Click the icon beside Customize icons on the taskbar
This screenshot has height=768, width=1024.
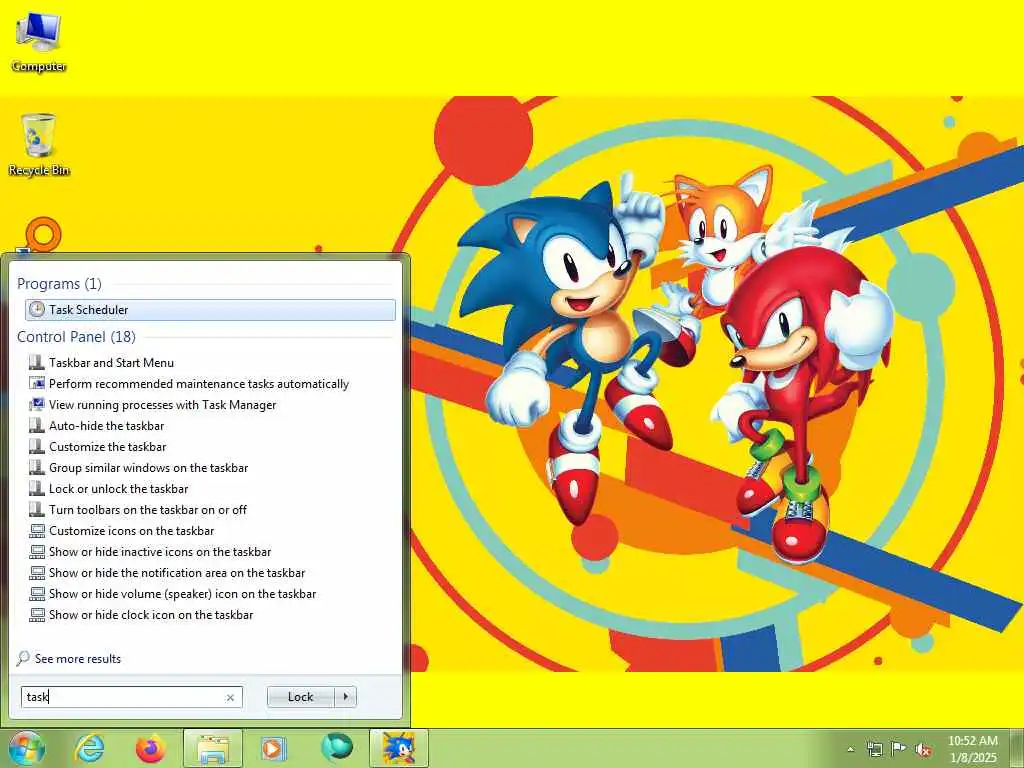tap(37, 531)
